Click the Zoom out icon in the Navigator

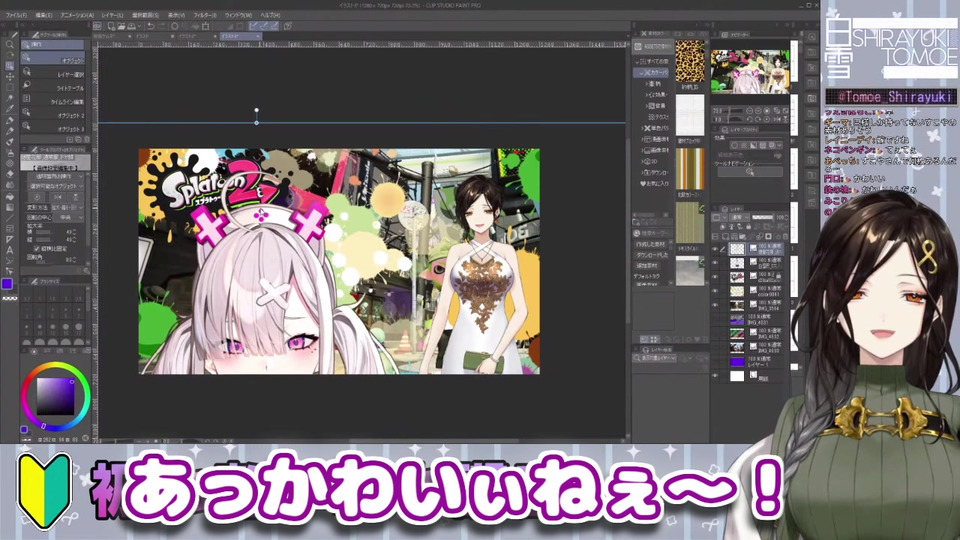749,111
